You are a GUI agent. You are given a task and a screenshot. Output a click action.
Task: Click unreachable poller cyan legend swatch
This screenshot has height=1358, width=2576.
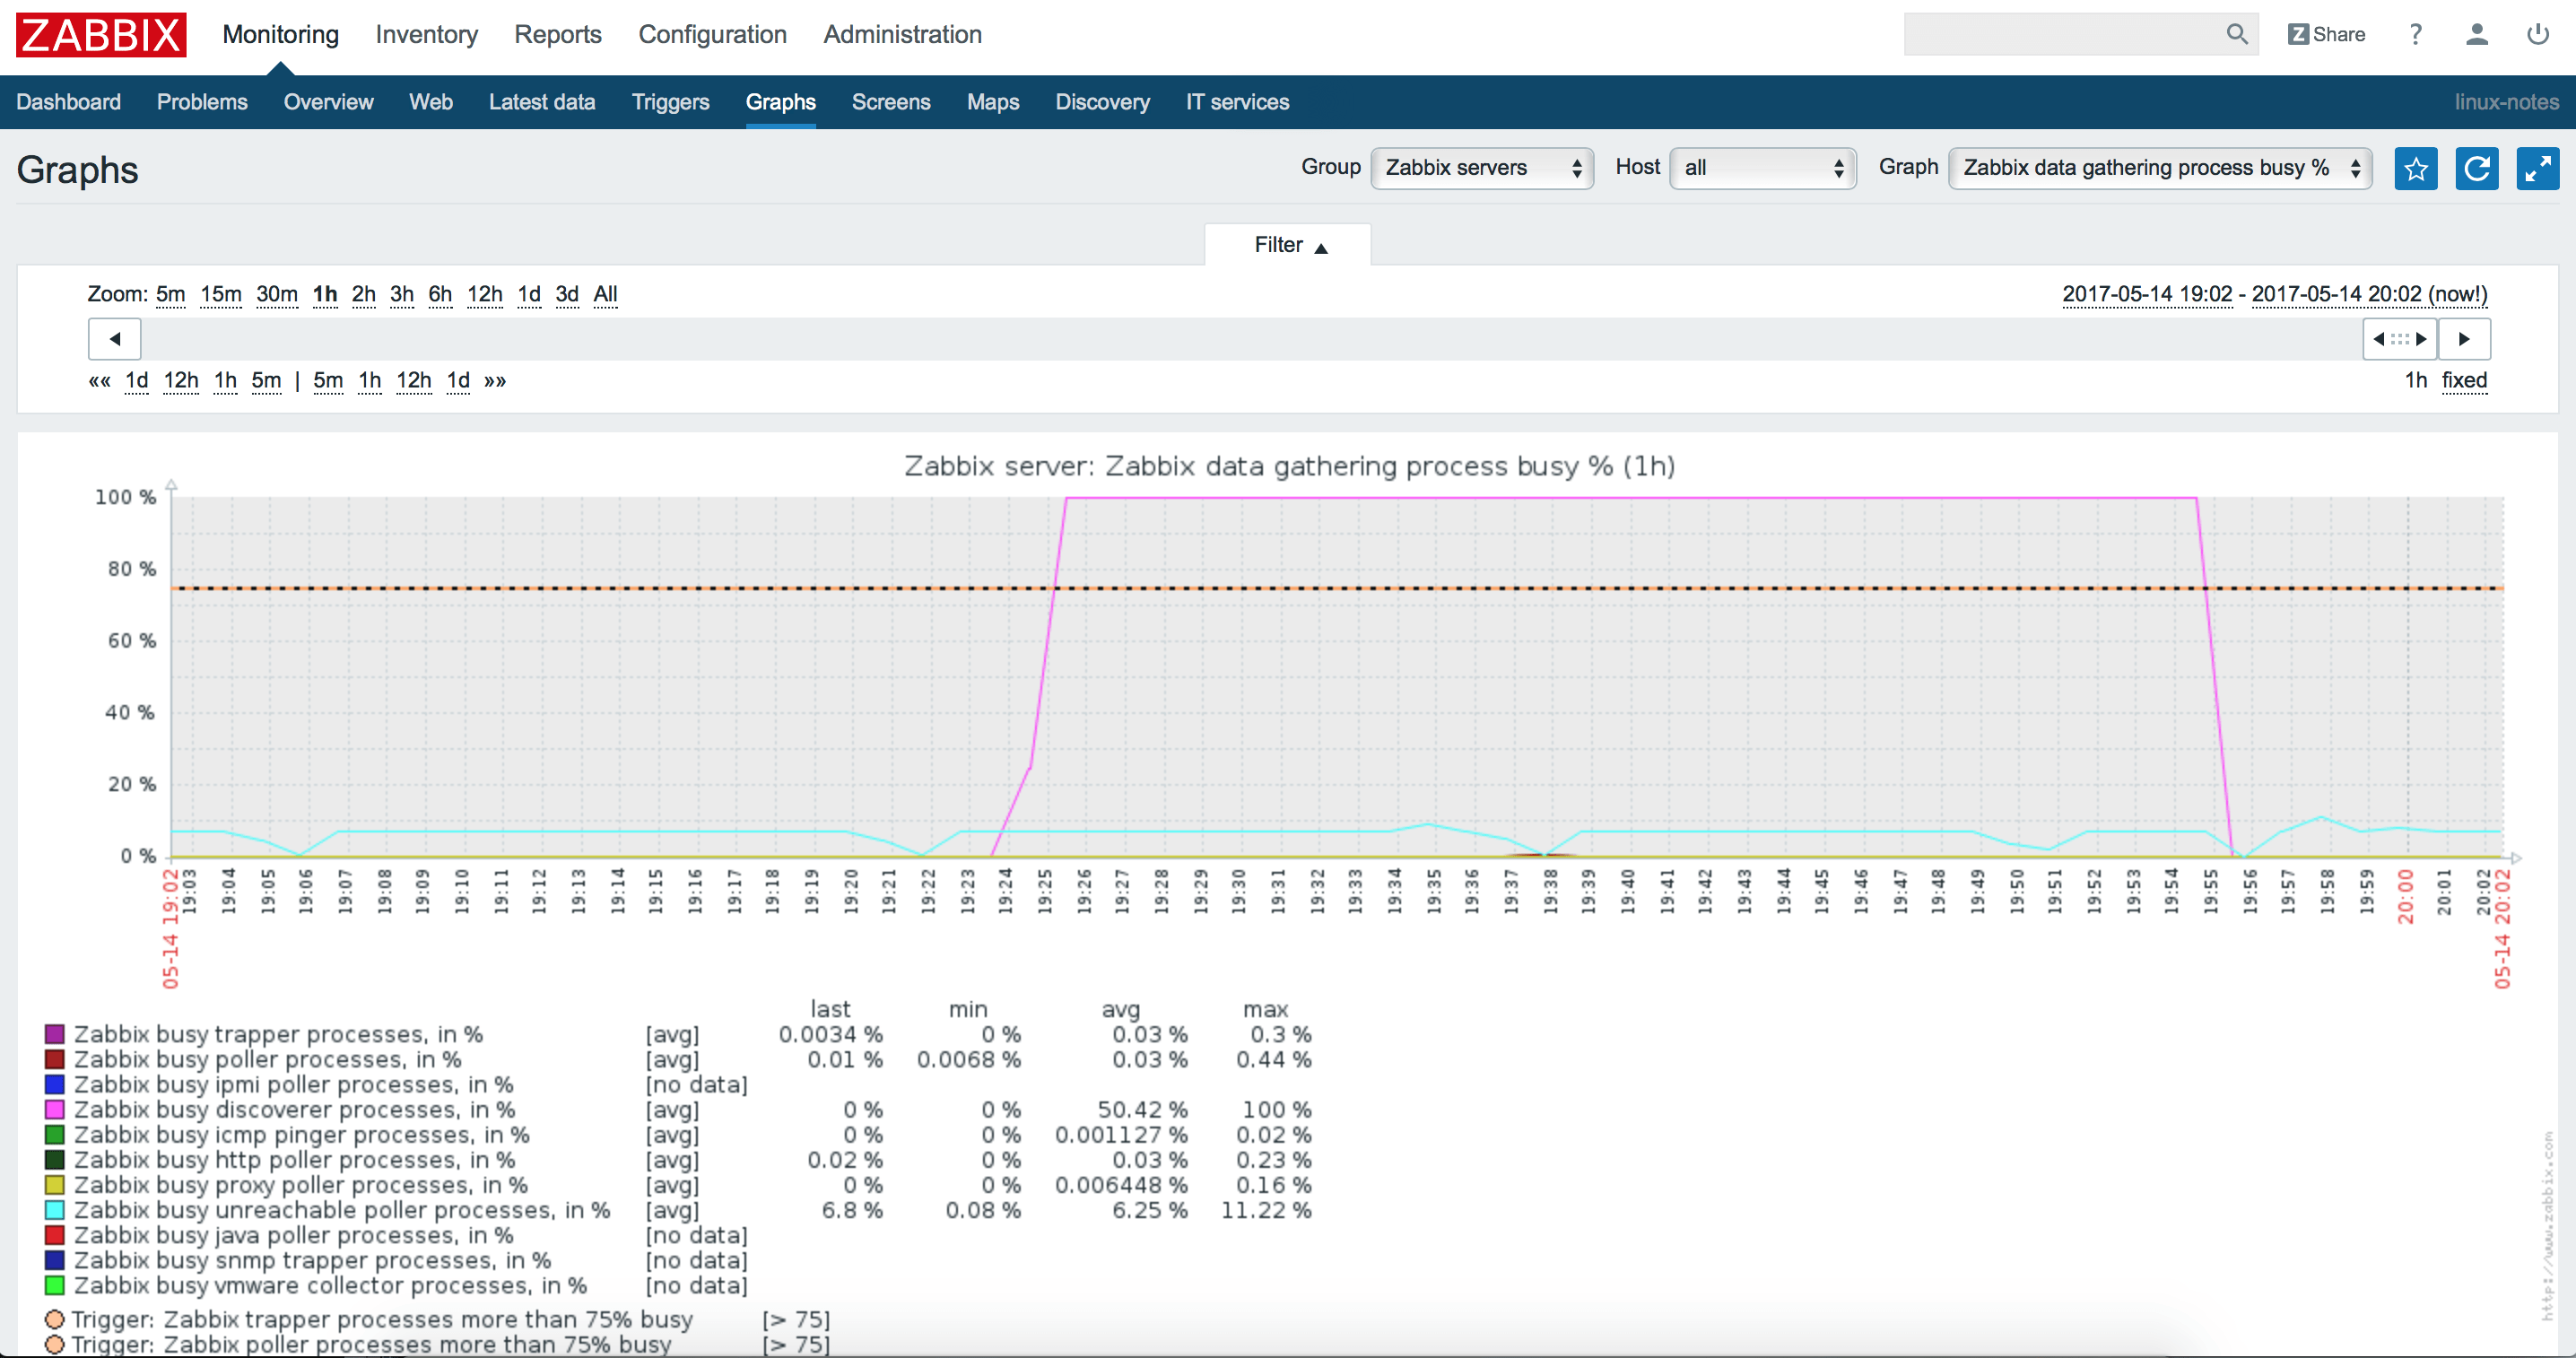click(55, 1210)
